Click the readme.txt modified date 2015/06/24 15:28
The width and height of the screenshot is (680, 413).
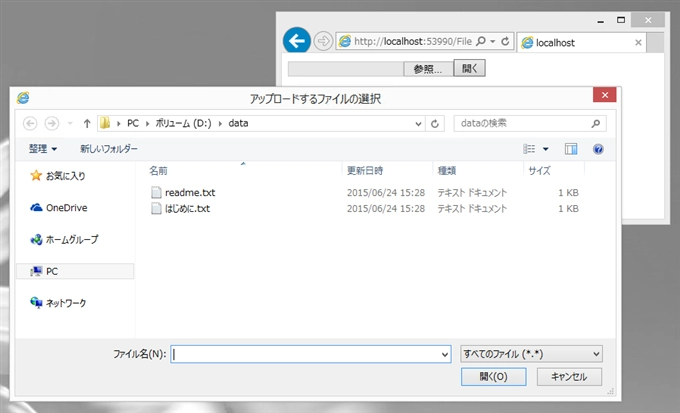386,193
